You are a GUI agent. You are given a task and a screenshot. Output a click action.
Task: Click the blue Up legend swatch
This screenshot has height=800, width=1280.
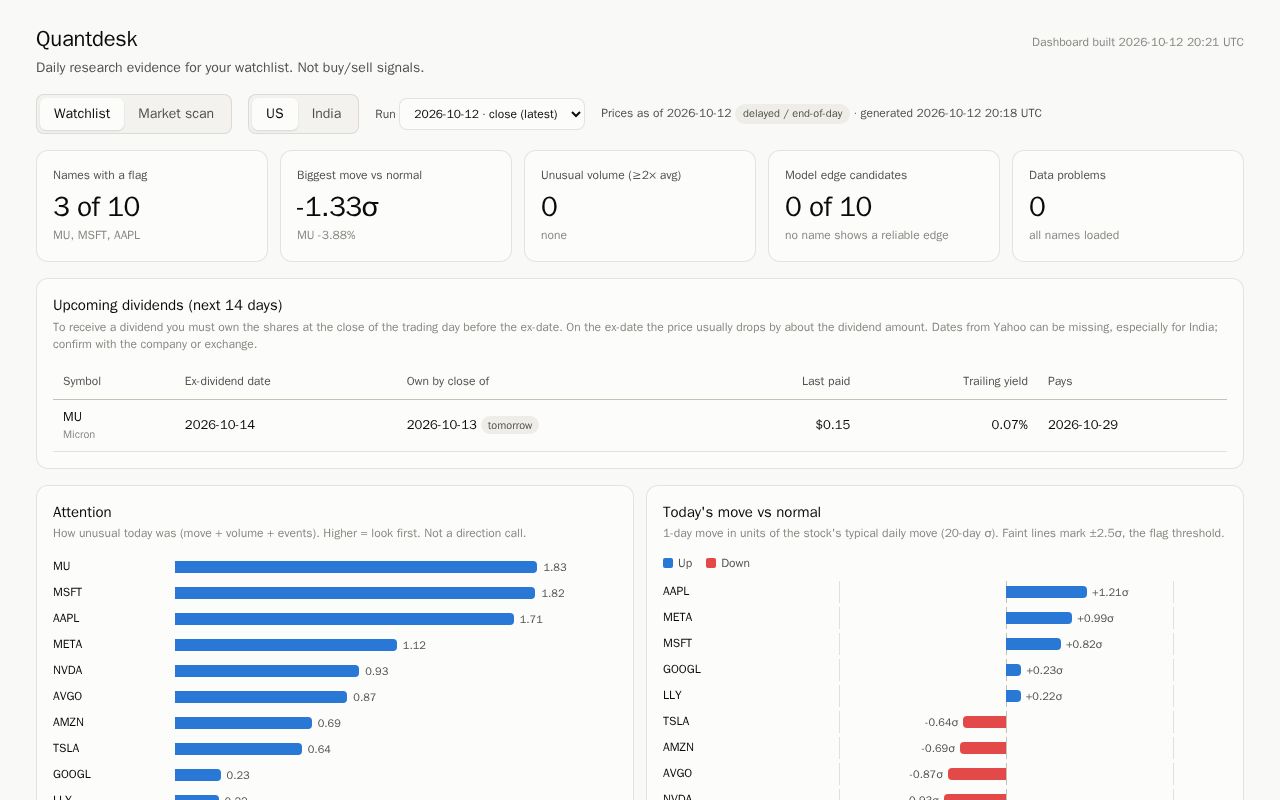pos(668,563)
